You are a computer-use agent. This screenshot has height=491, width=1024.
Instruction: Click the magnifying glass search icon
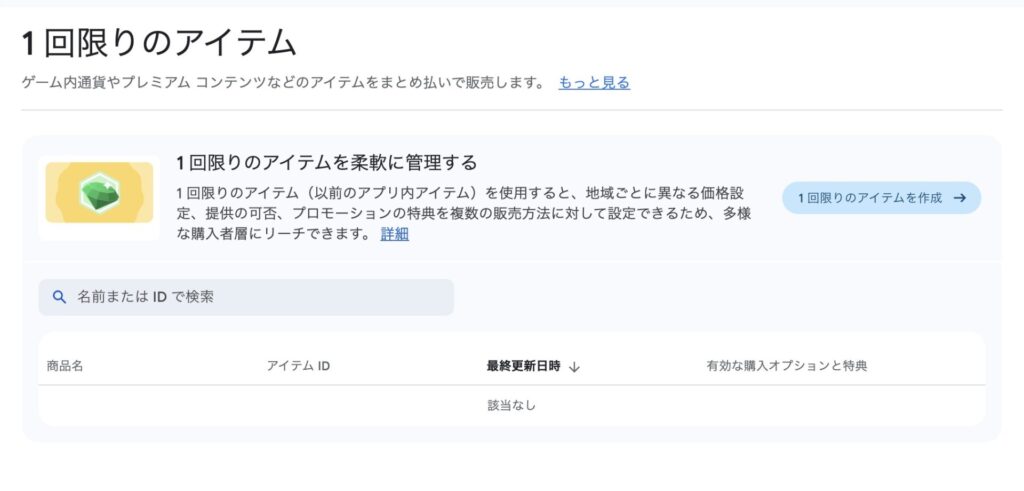[59, 297]
